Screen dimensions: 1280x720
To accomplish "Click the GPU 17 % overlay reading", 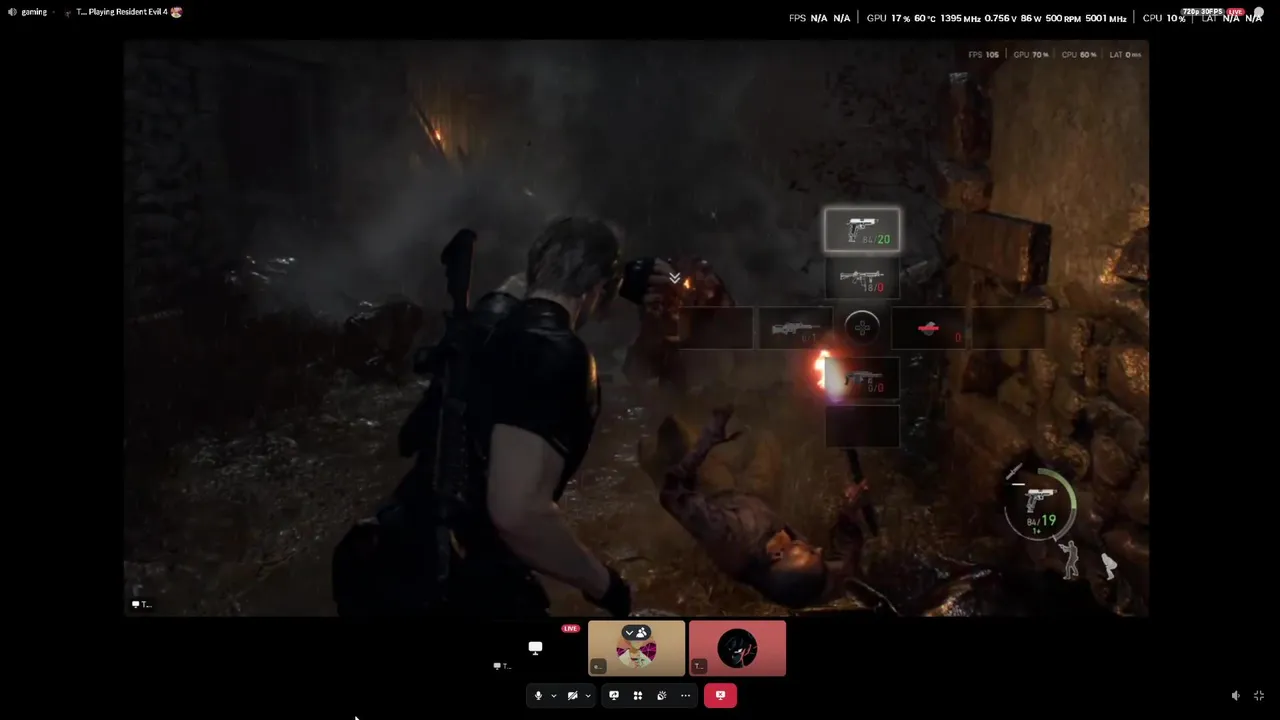I will click(x=889, y=18).
